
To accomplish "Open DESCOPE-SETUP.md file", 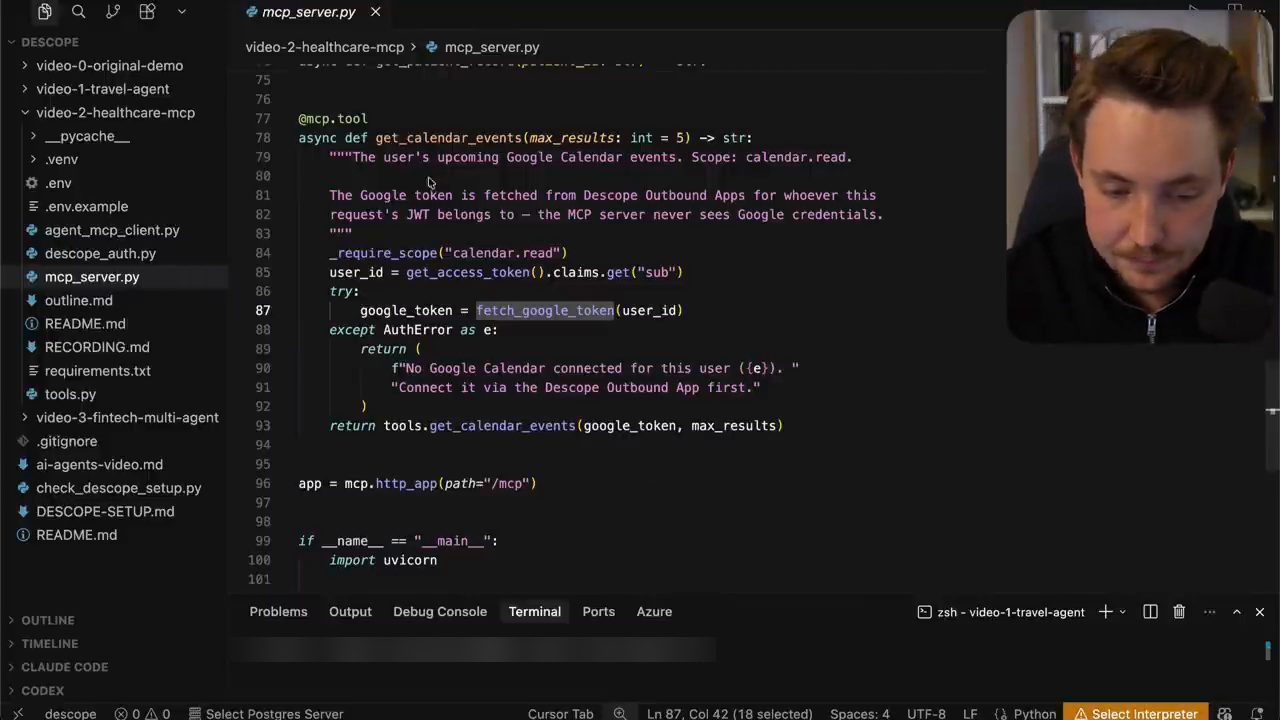I will (x=105, y=512).
